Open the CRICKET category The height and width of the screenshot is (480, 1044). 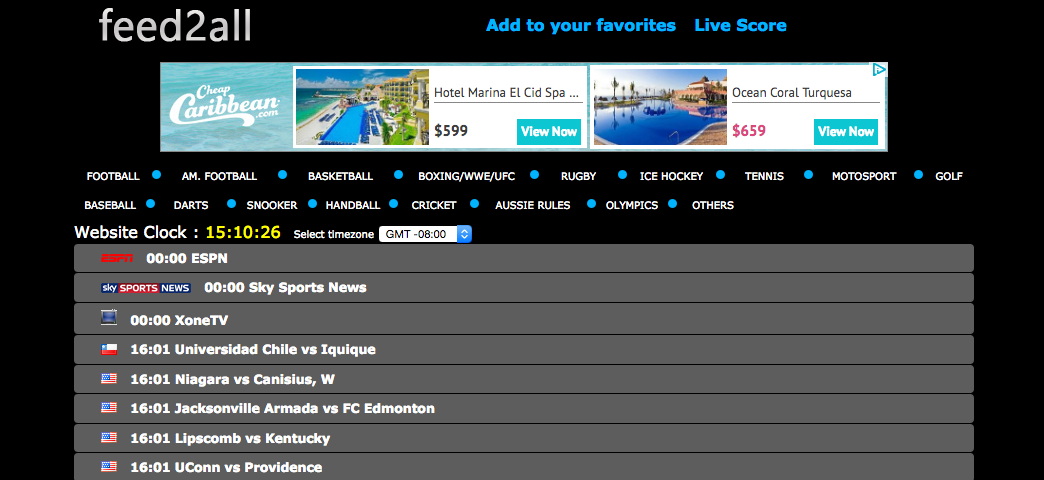point(434,205)
